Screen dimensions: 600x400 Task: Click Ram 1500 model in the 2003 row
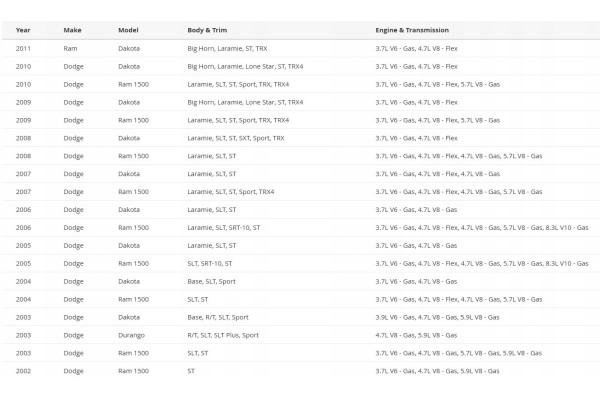tap(134, 353)
